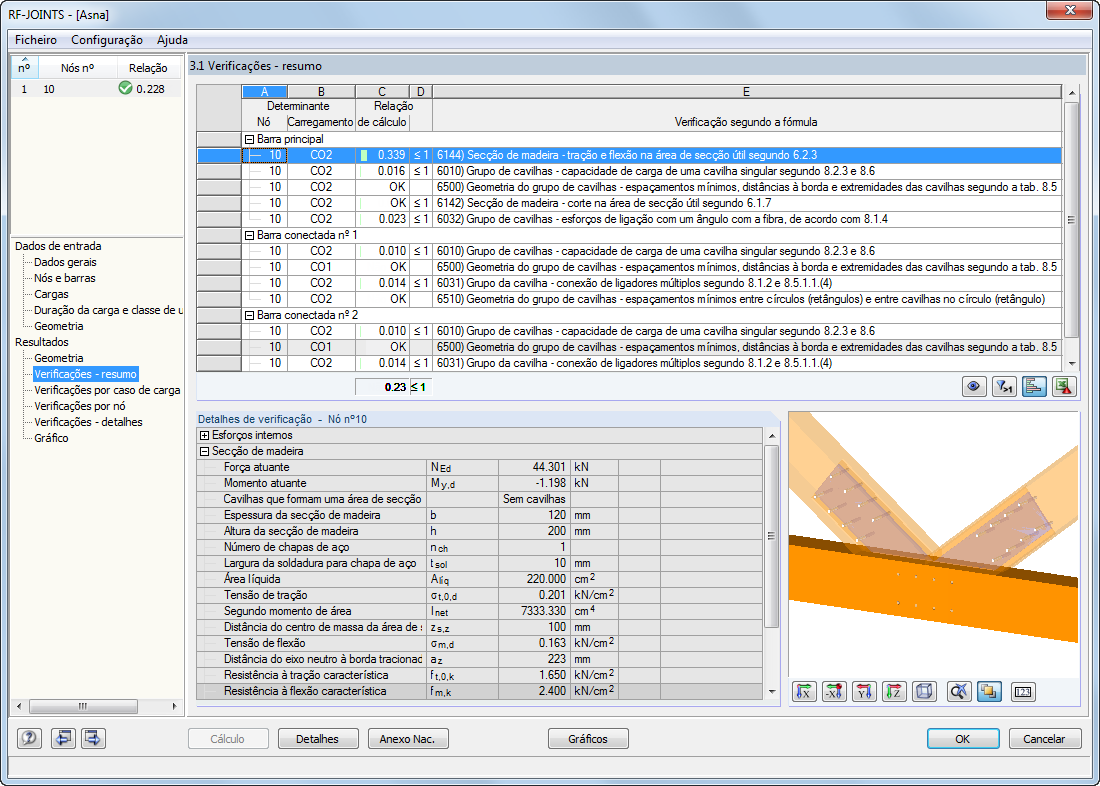Click the 44.301 Força atuante value
Screen dimensions: 1100x786
[x=533, y=467]
